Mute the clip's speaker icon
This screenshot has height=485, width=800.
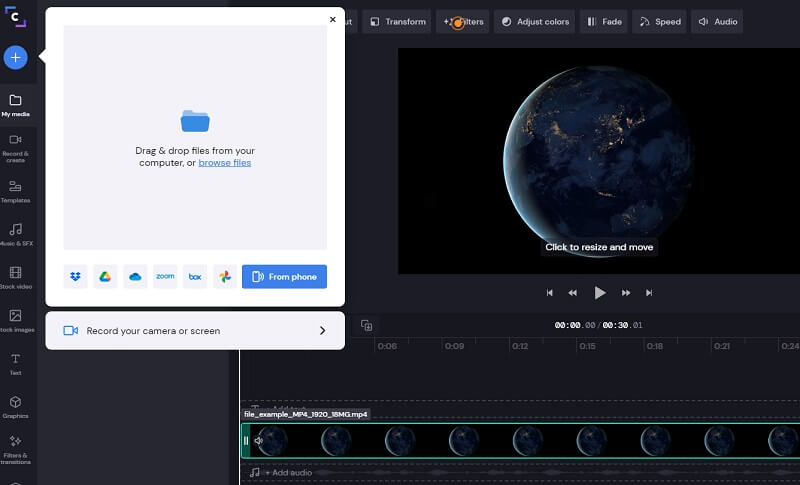259,441
